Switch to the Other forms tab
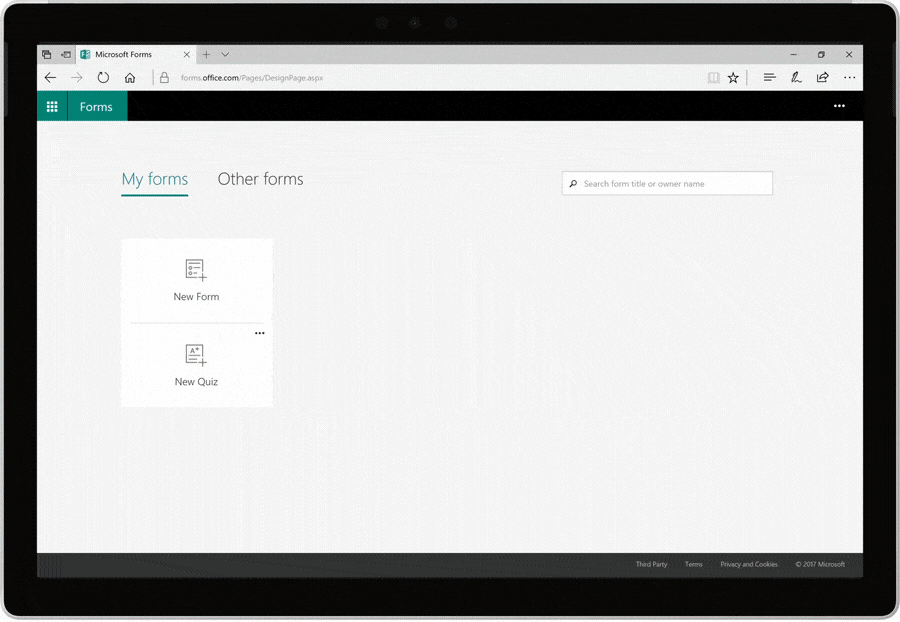The height and width of the screenshot is (622, 900). point(260,179)
